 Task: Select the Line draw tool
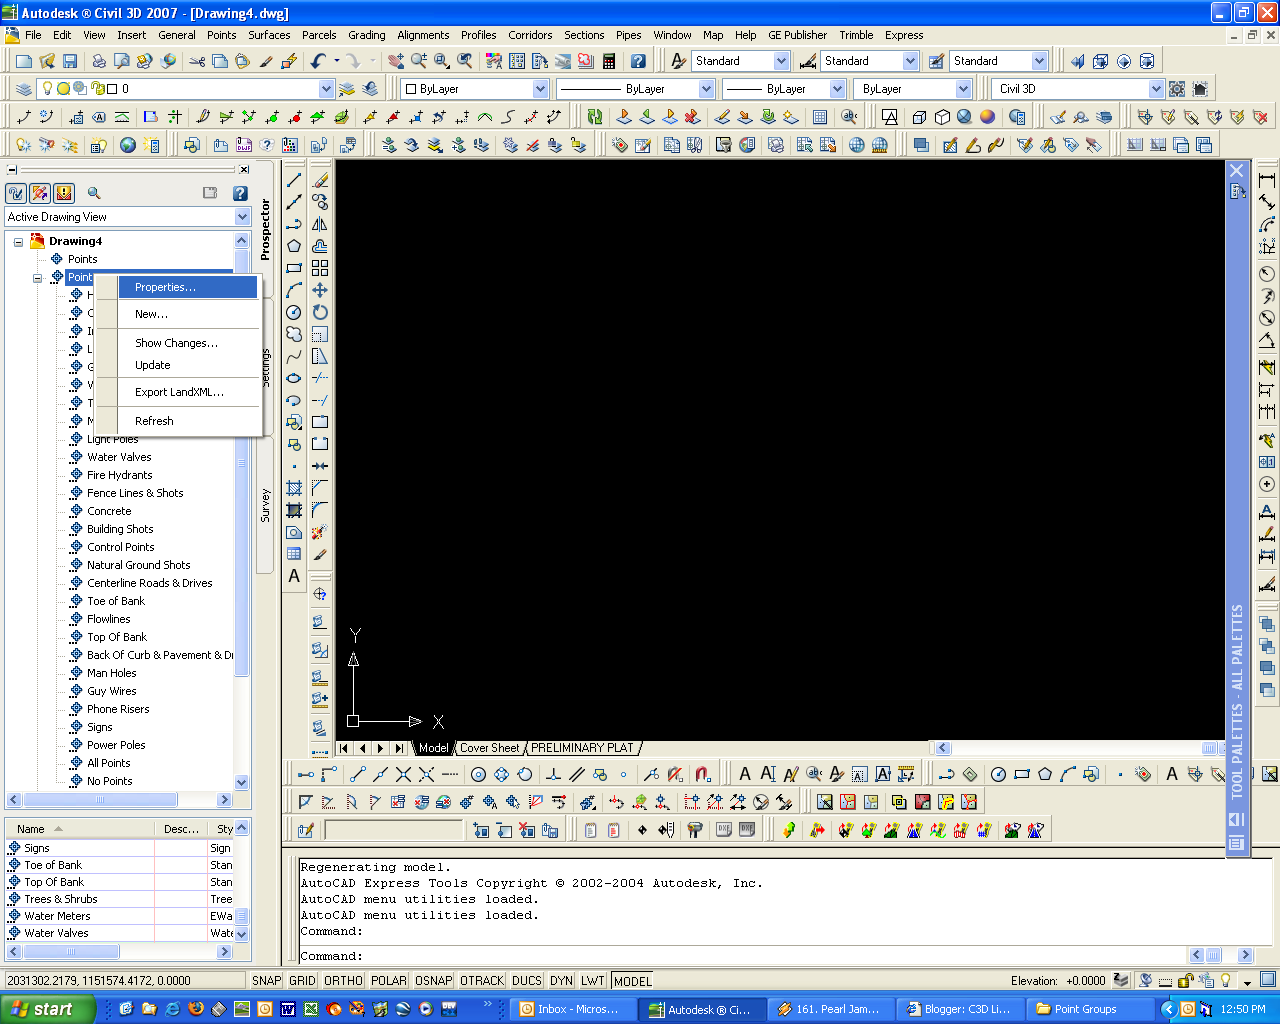coord(294,180)
